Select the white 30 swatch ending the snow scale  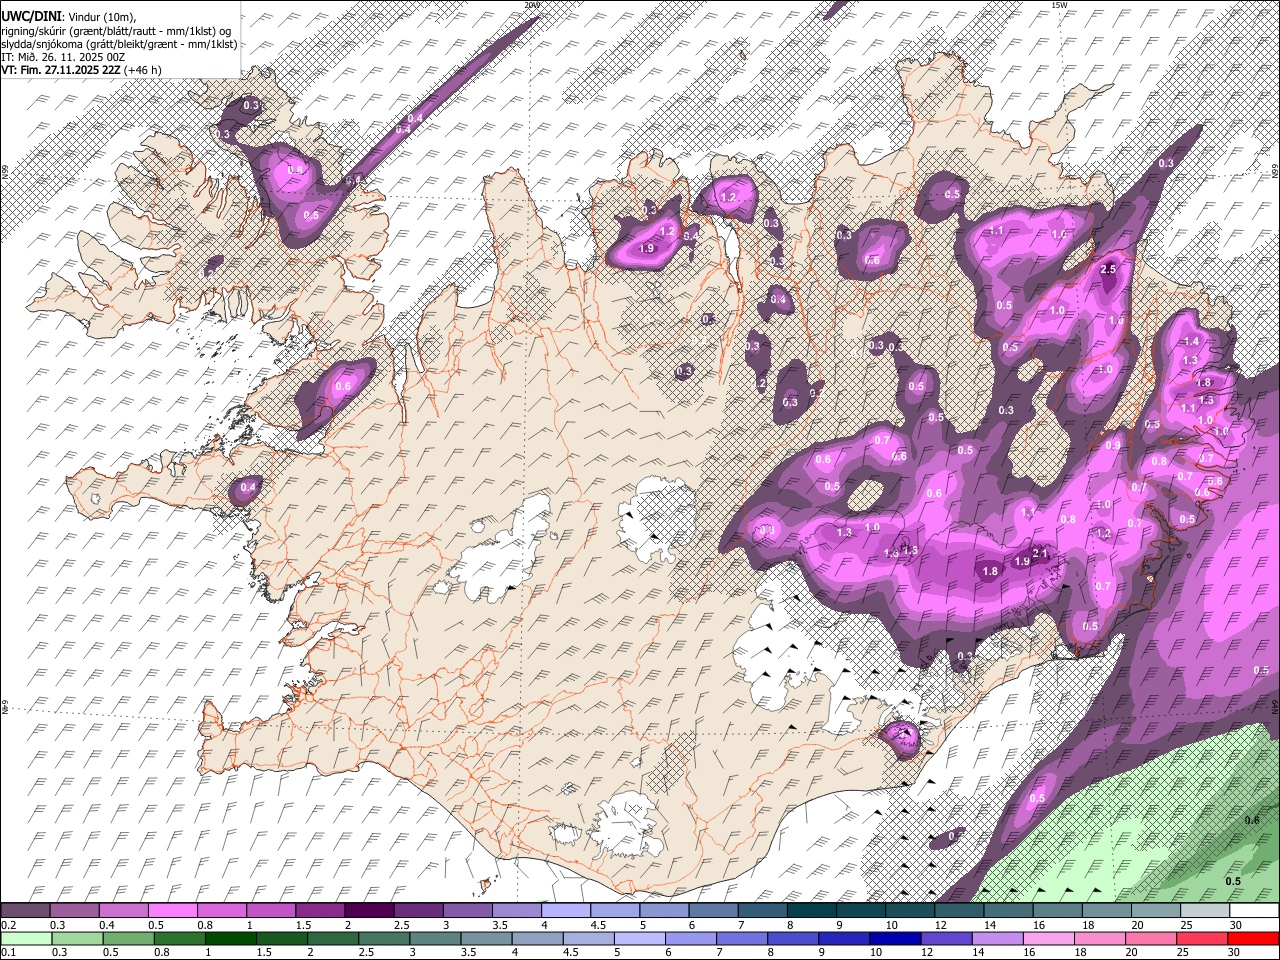click(1254, 911)
